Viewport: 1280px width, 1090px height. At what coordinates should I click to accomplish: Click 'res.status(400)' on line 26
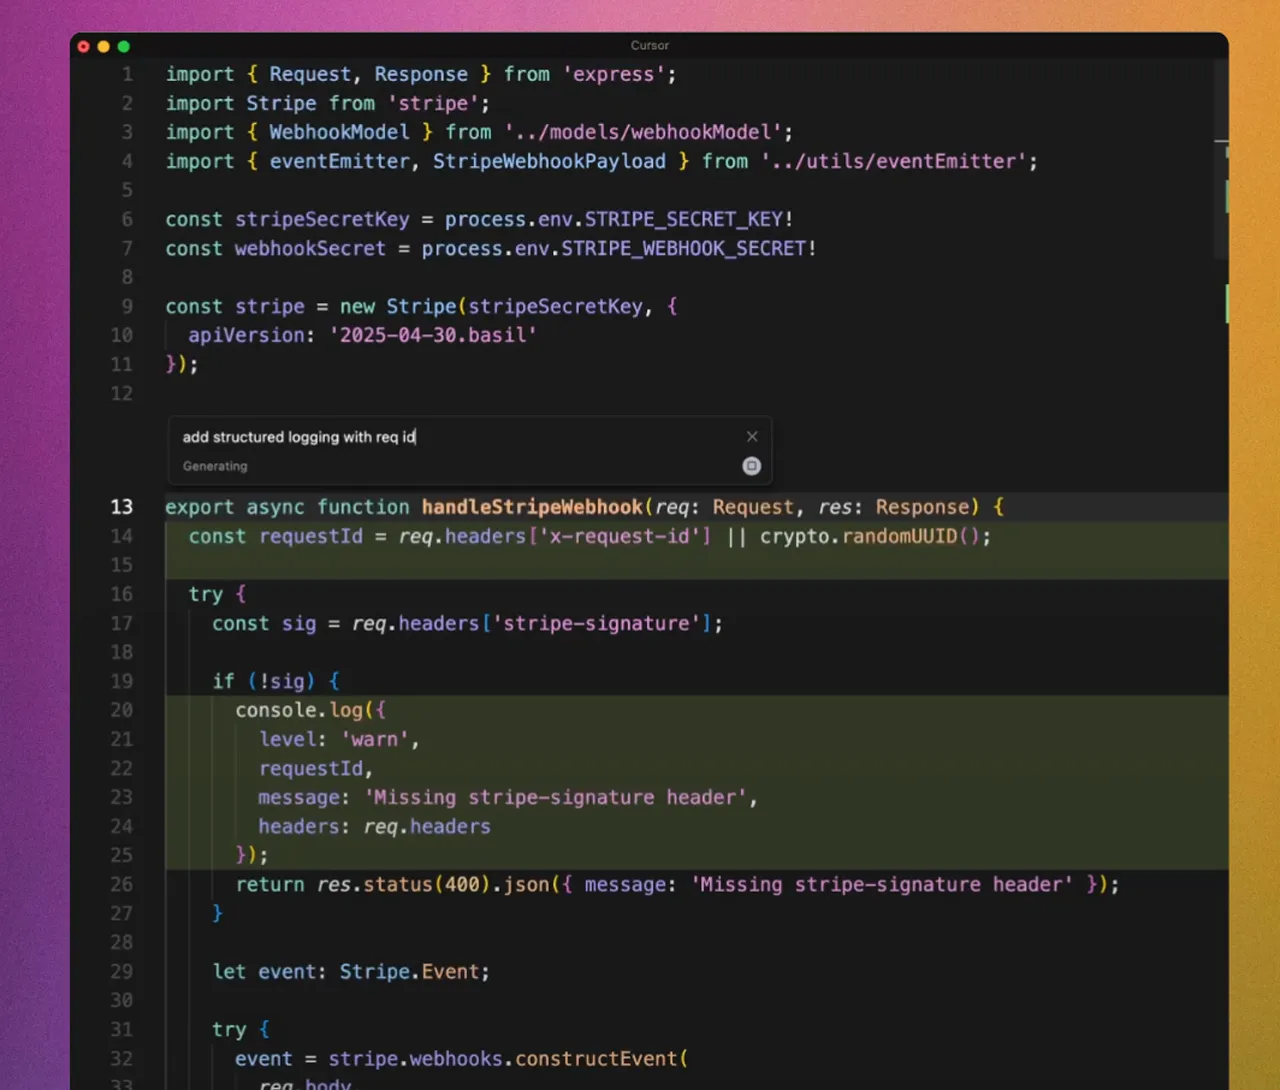click(404, 884)
